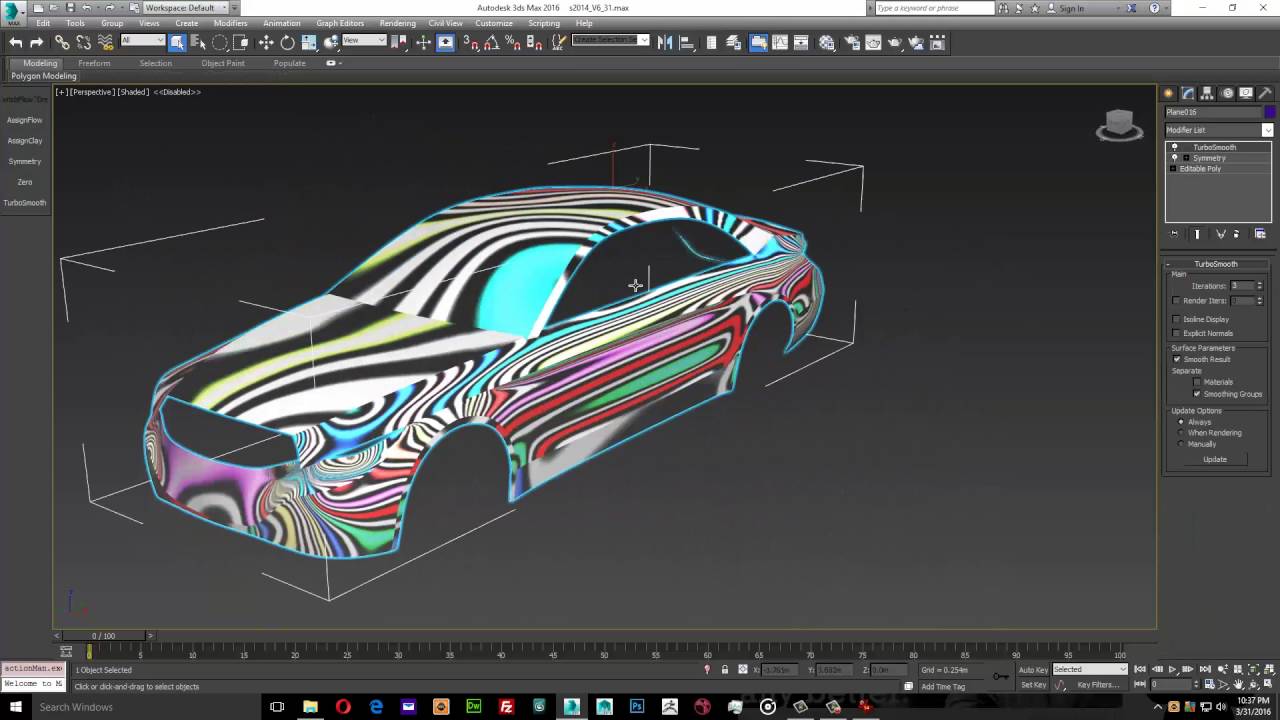Toggle the Smooth Result checkbox
This screenshot has height=720, width=1280.
tap(1177, 359)
